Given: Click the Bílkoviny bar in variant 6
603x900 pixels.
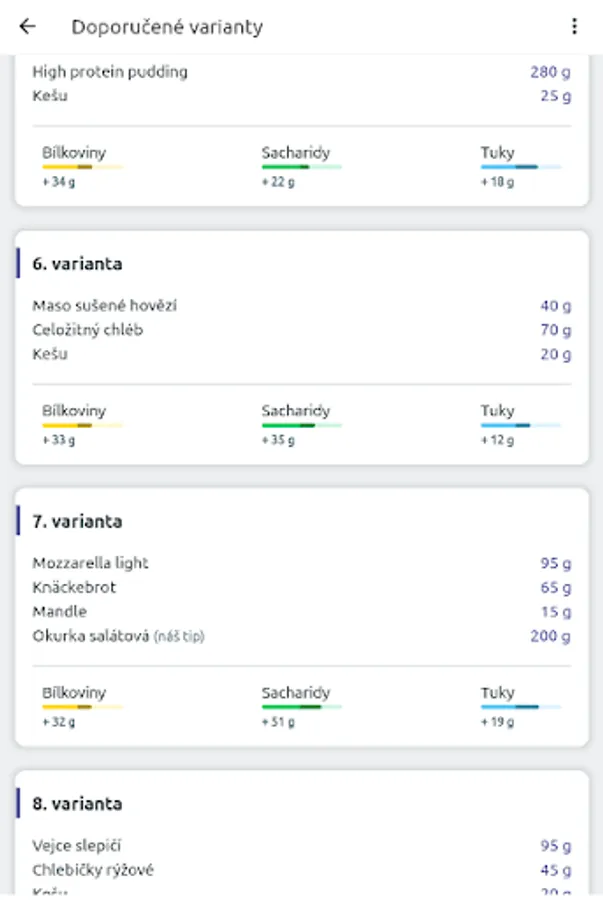Looking at the screenshot, I should point(83,425).
